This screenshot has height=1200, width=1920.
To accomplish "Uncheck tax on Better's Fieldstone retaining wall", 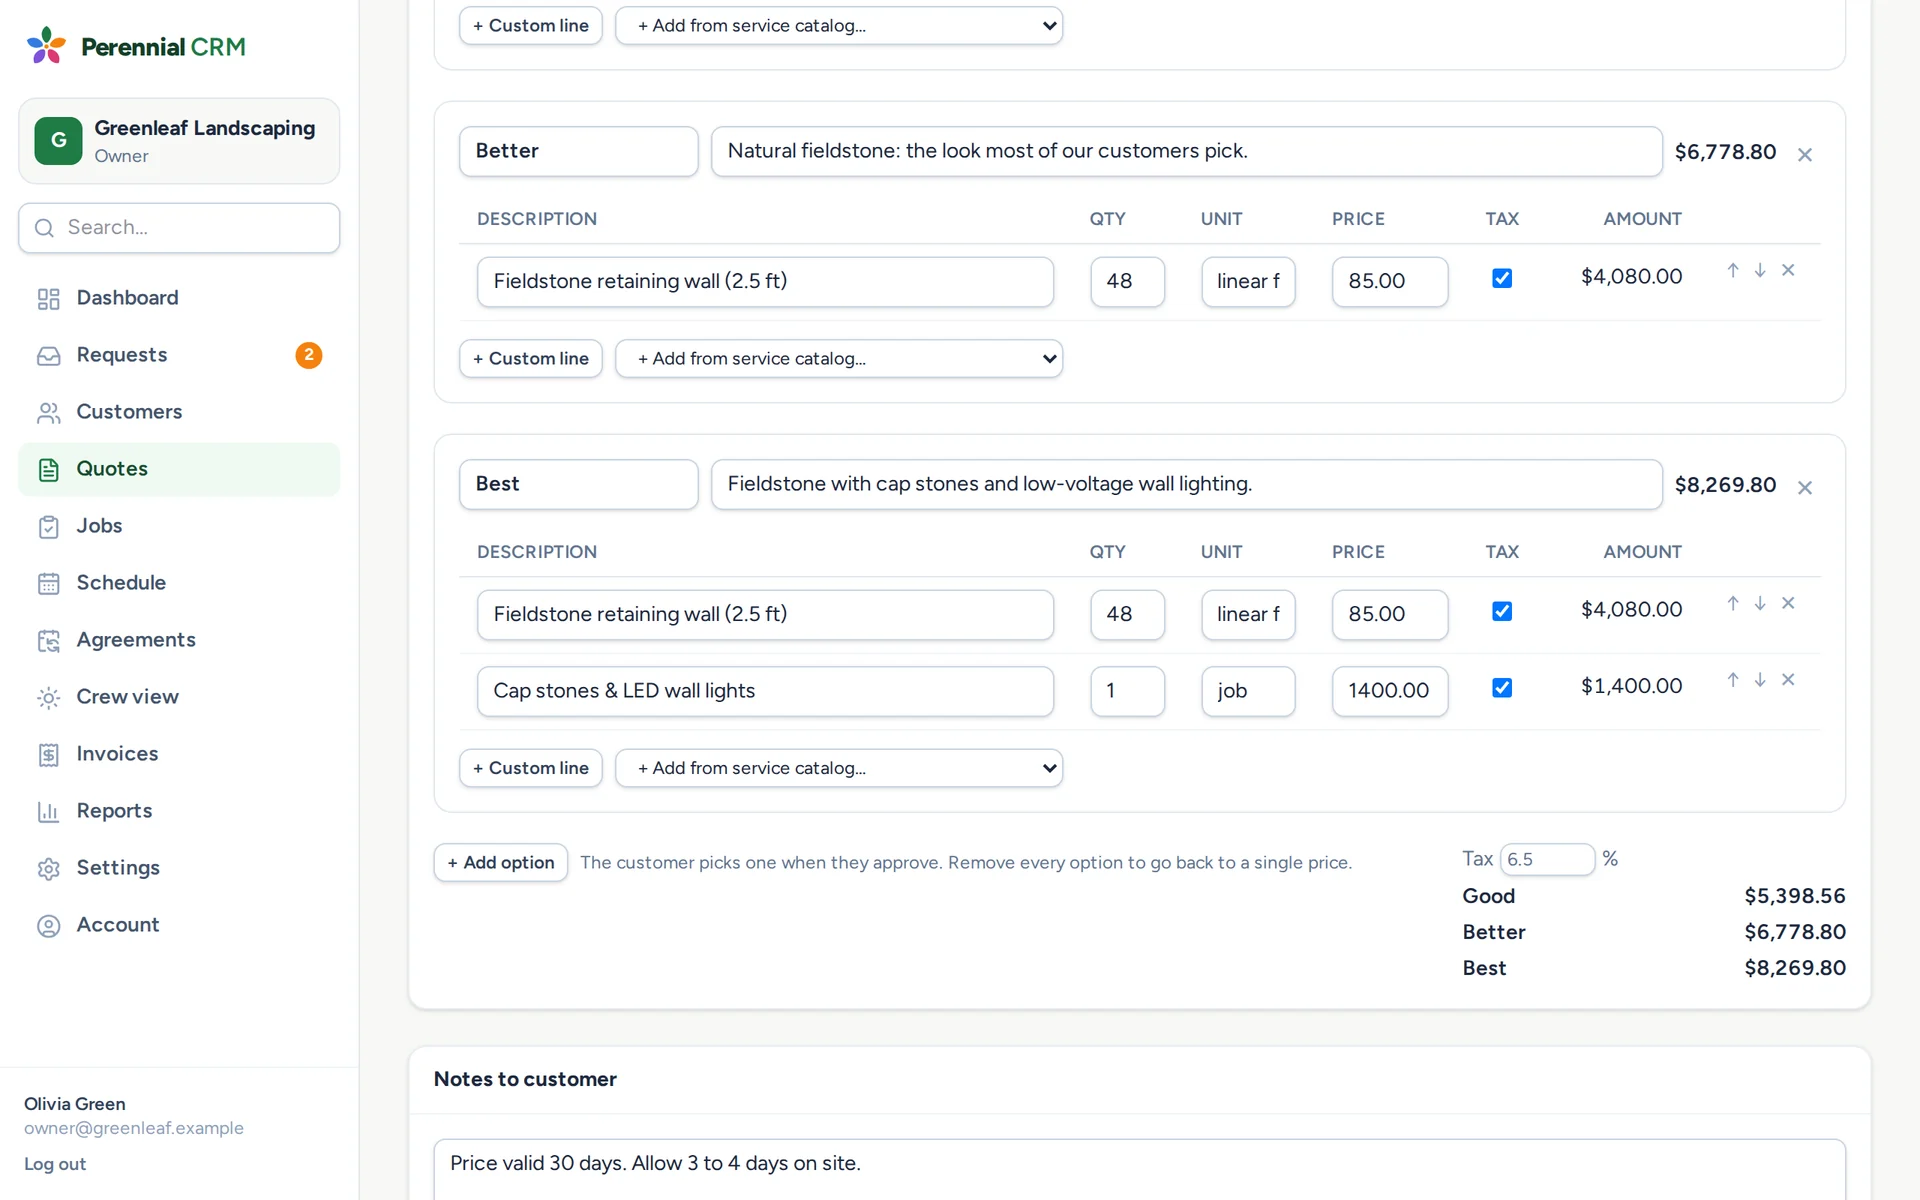I will pos(1502,278).
